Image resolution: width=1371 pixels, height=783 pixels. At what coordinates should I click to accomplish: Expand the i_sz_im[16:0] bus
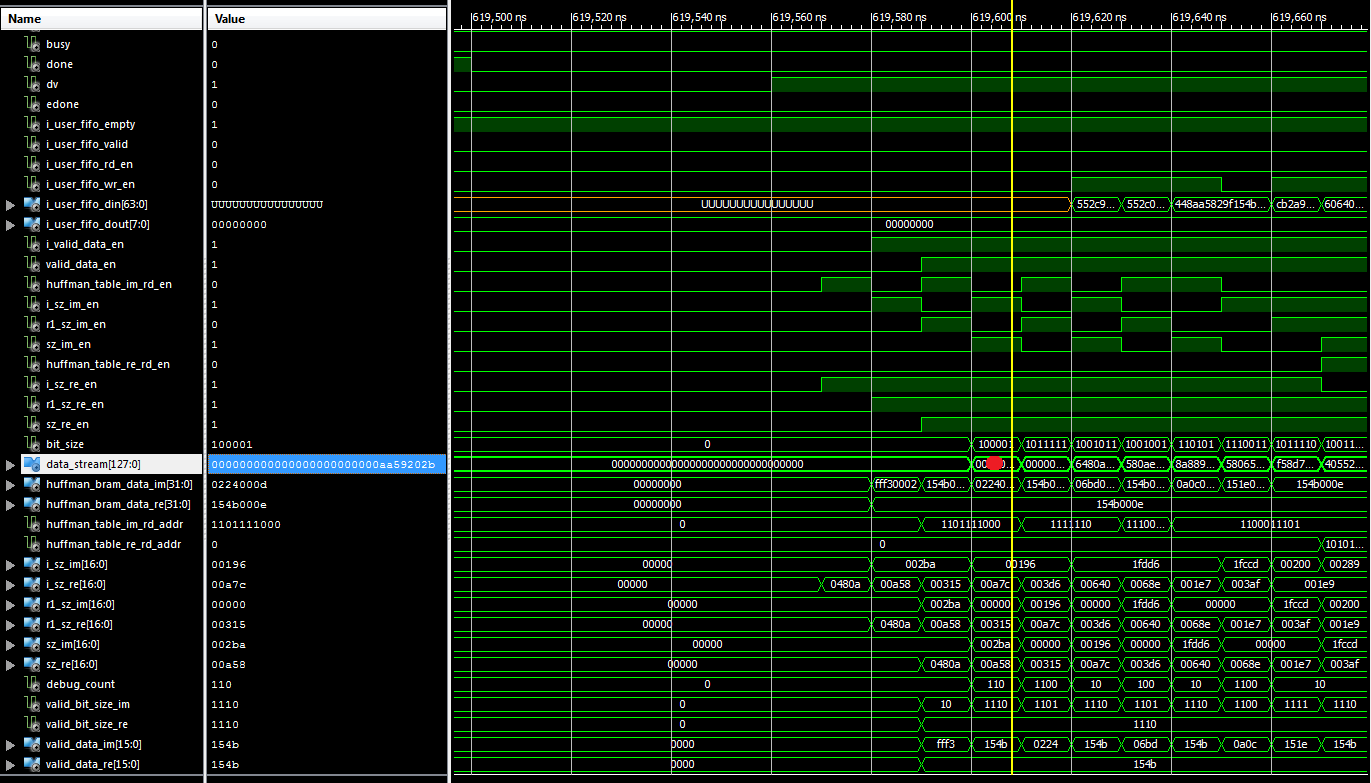pos(11,564)
